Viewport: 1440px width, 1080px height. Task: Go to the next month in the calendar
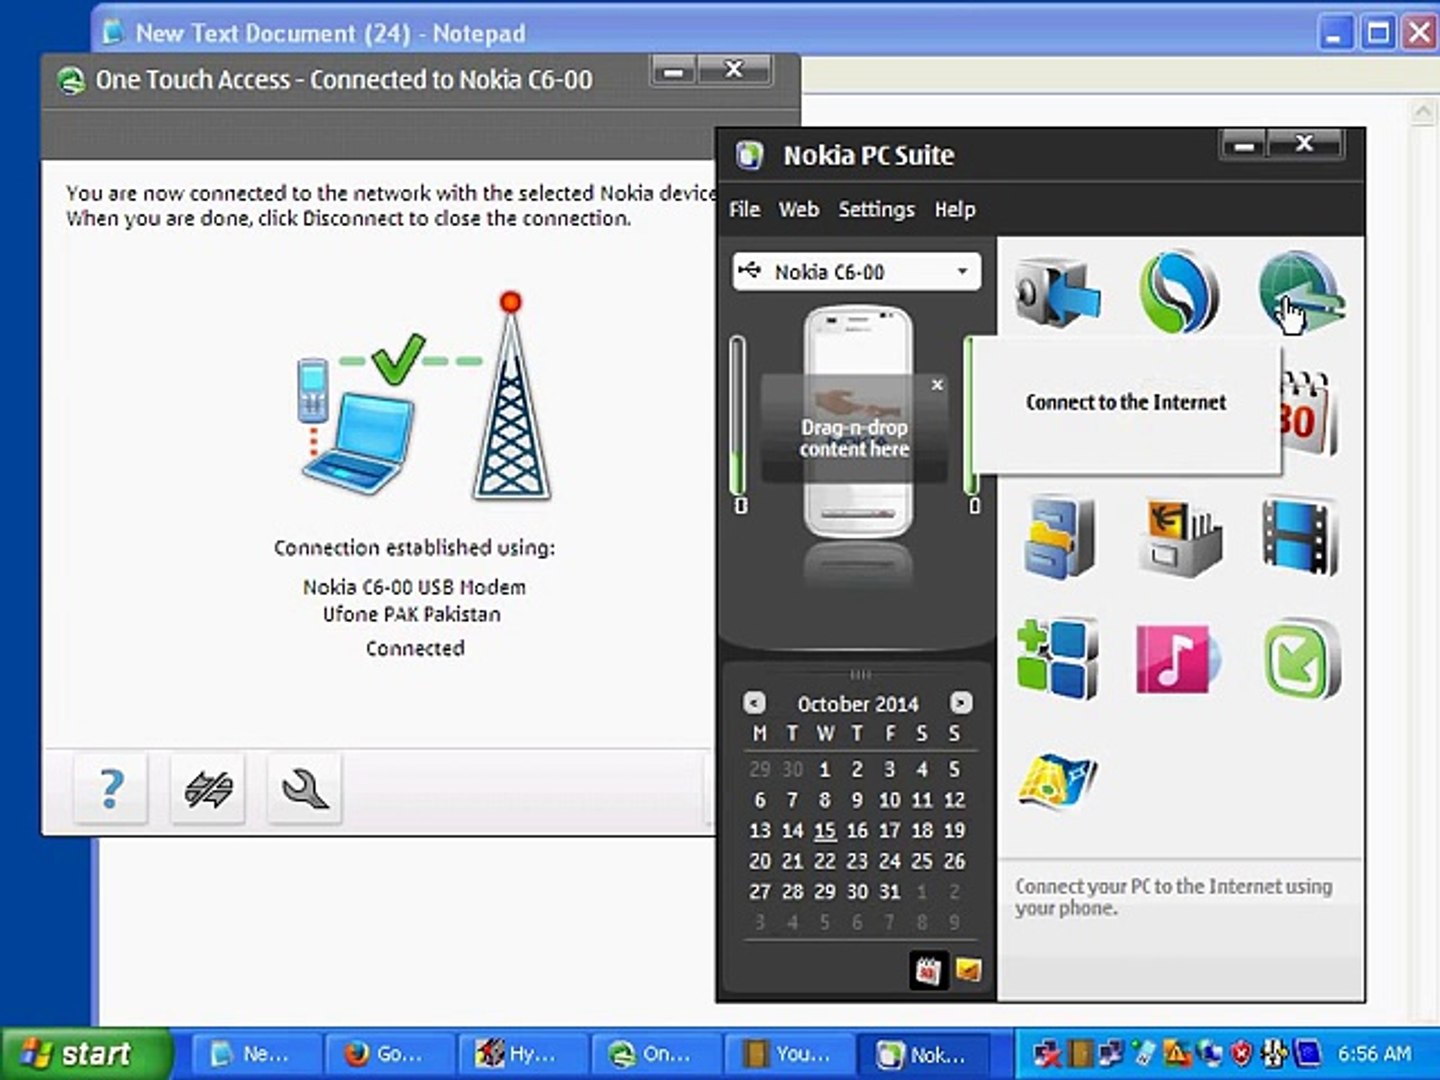(x=961, y=703)
